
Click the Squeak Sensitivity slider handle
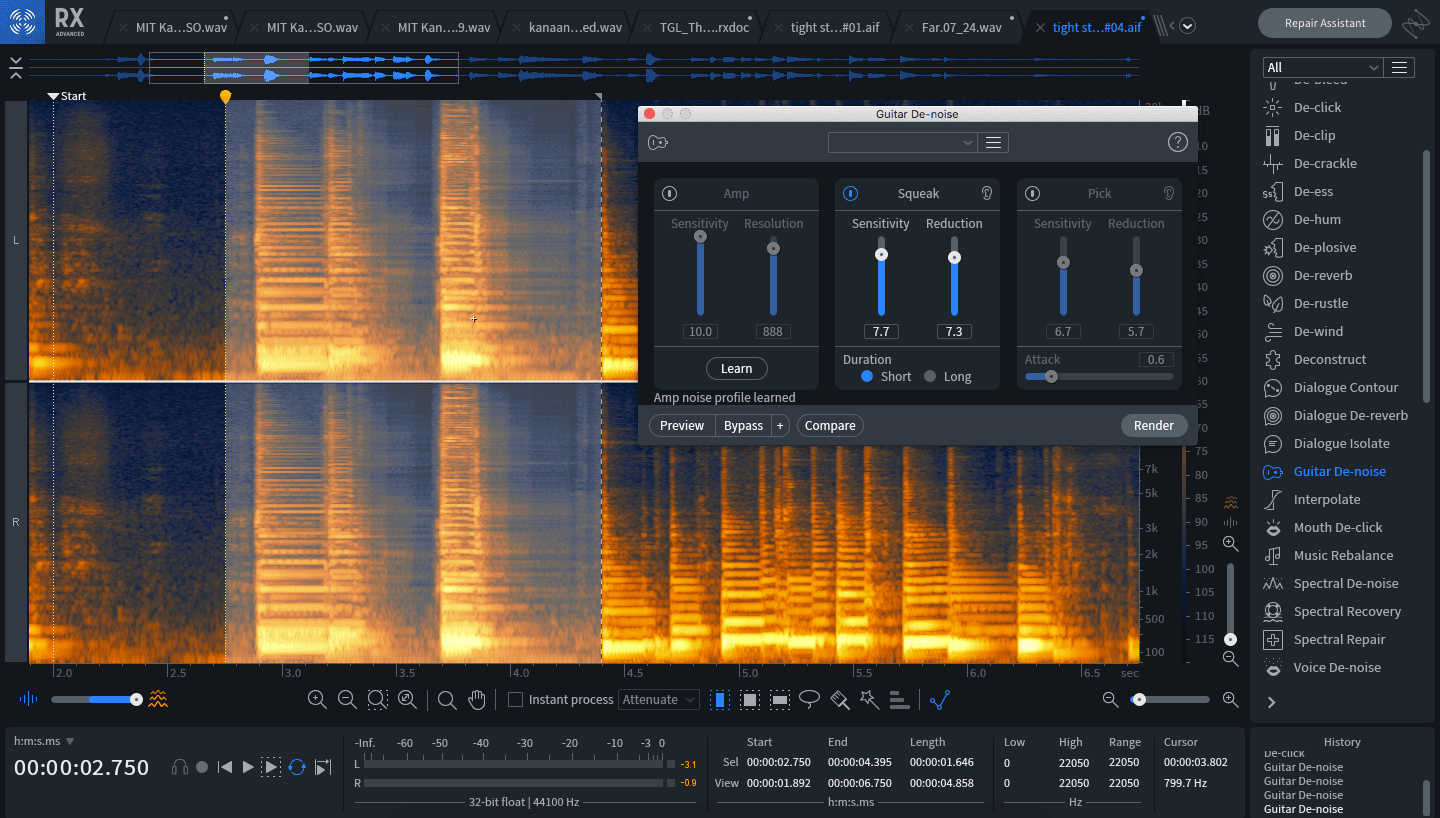881,255
